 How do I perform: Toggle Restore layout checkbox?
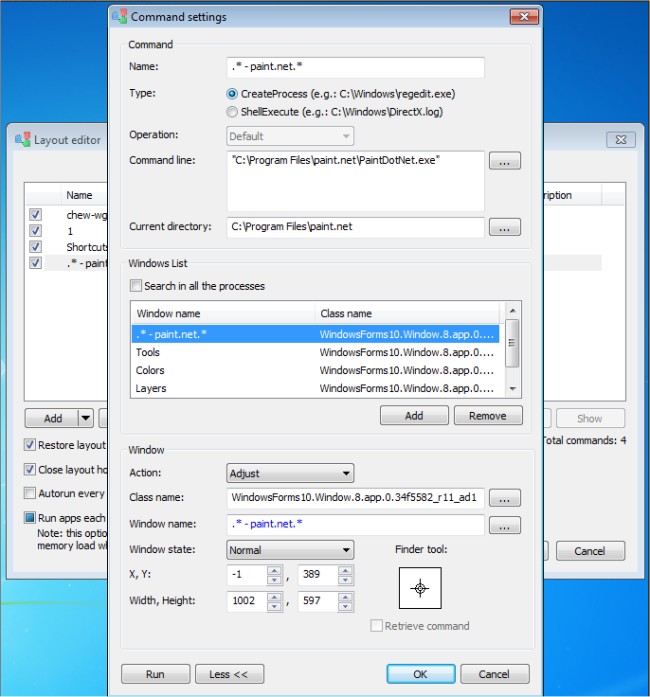[x=29, y=445]
